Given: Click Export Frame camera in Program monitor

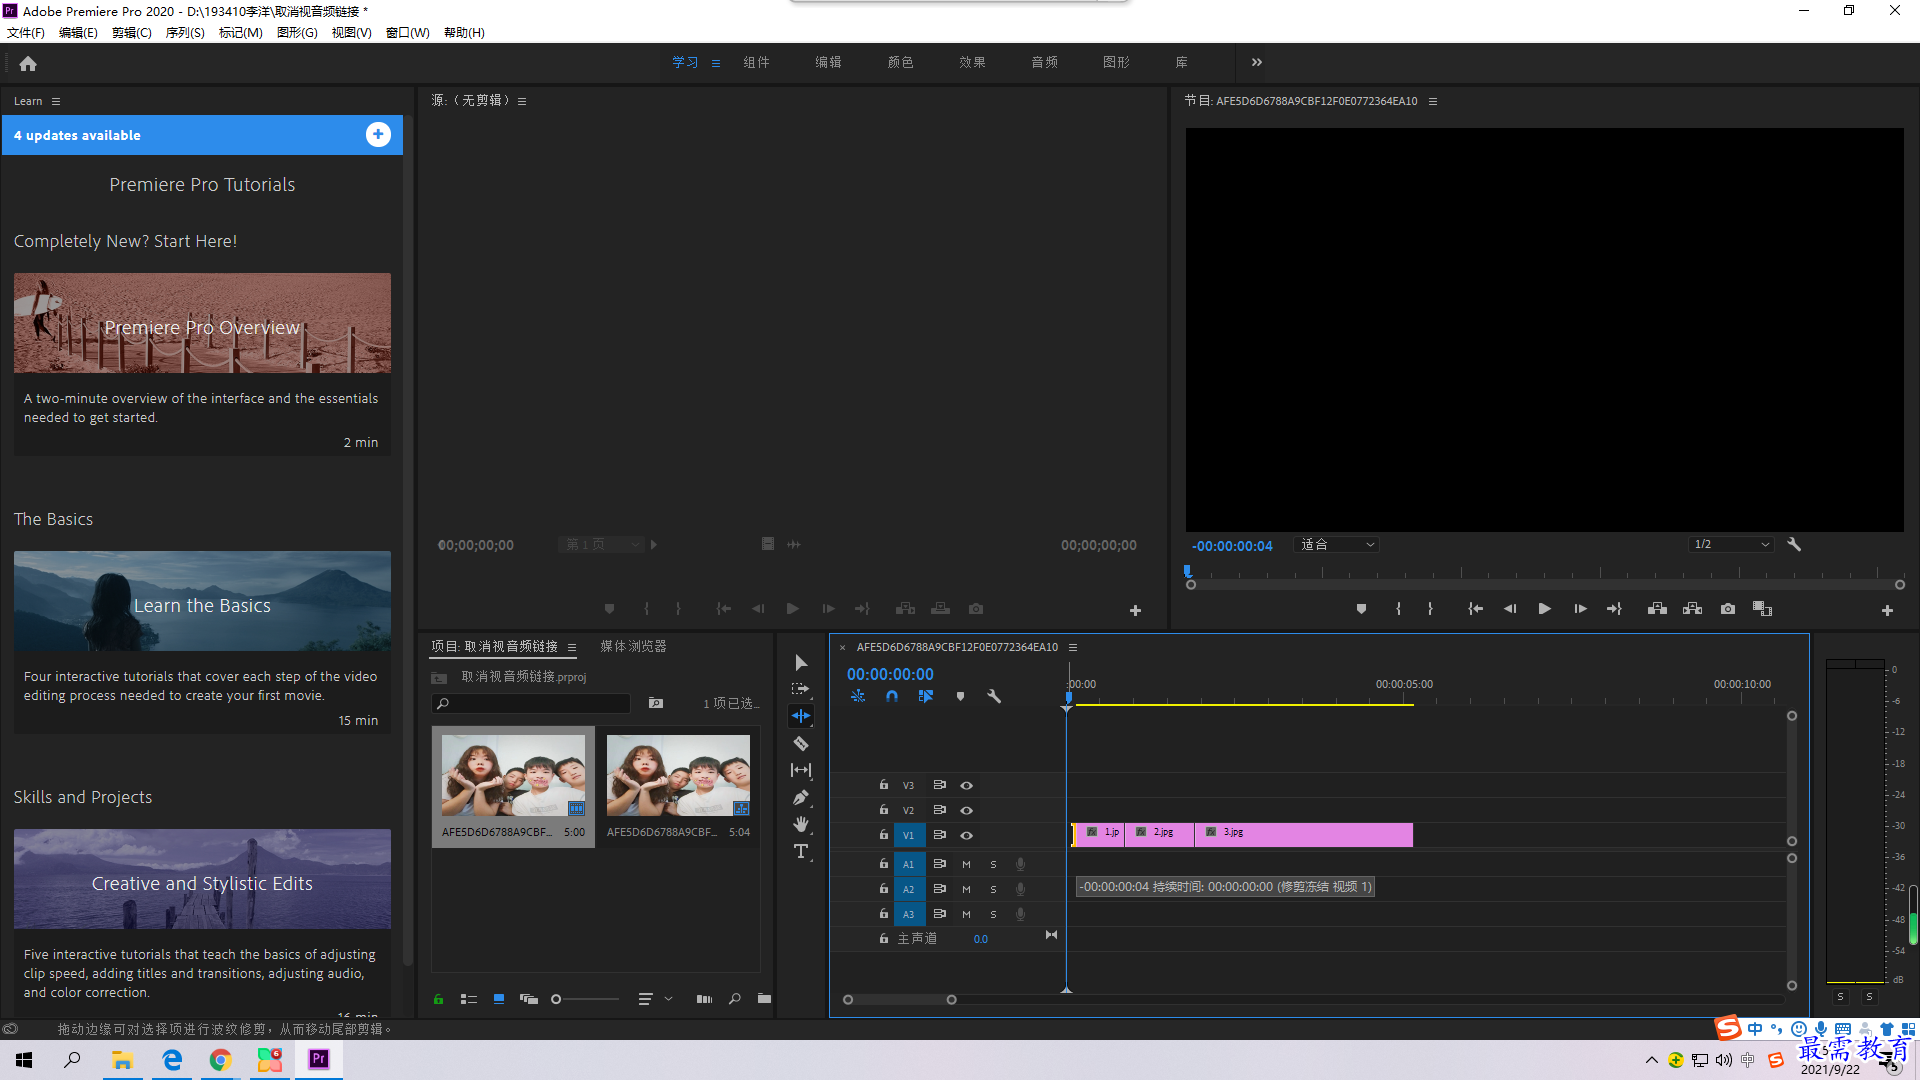Looking at the screenshot, I should [1728, 609].
